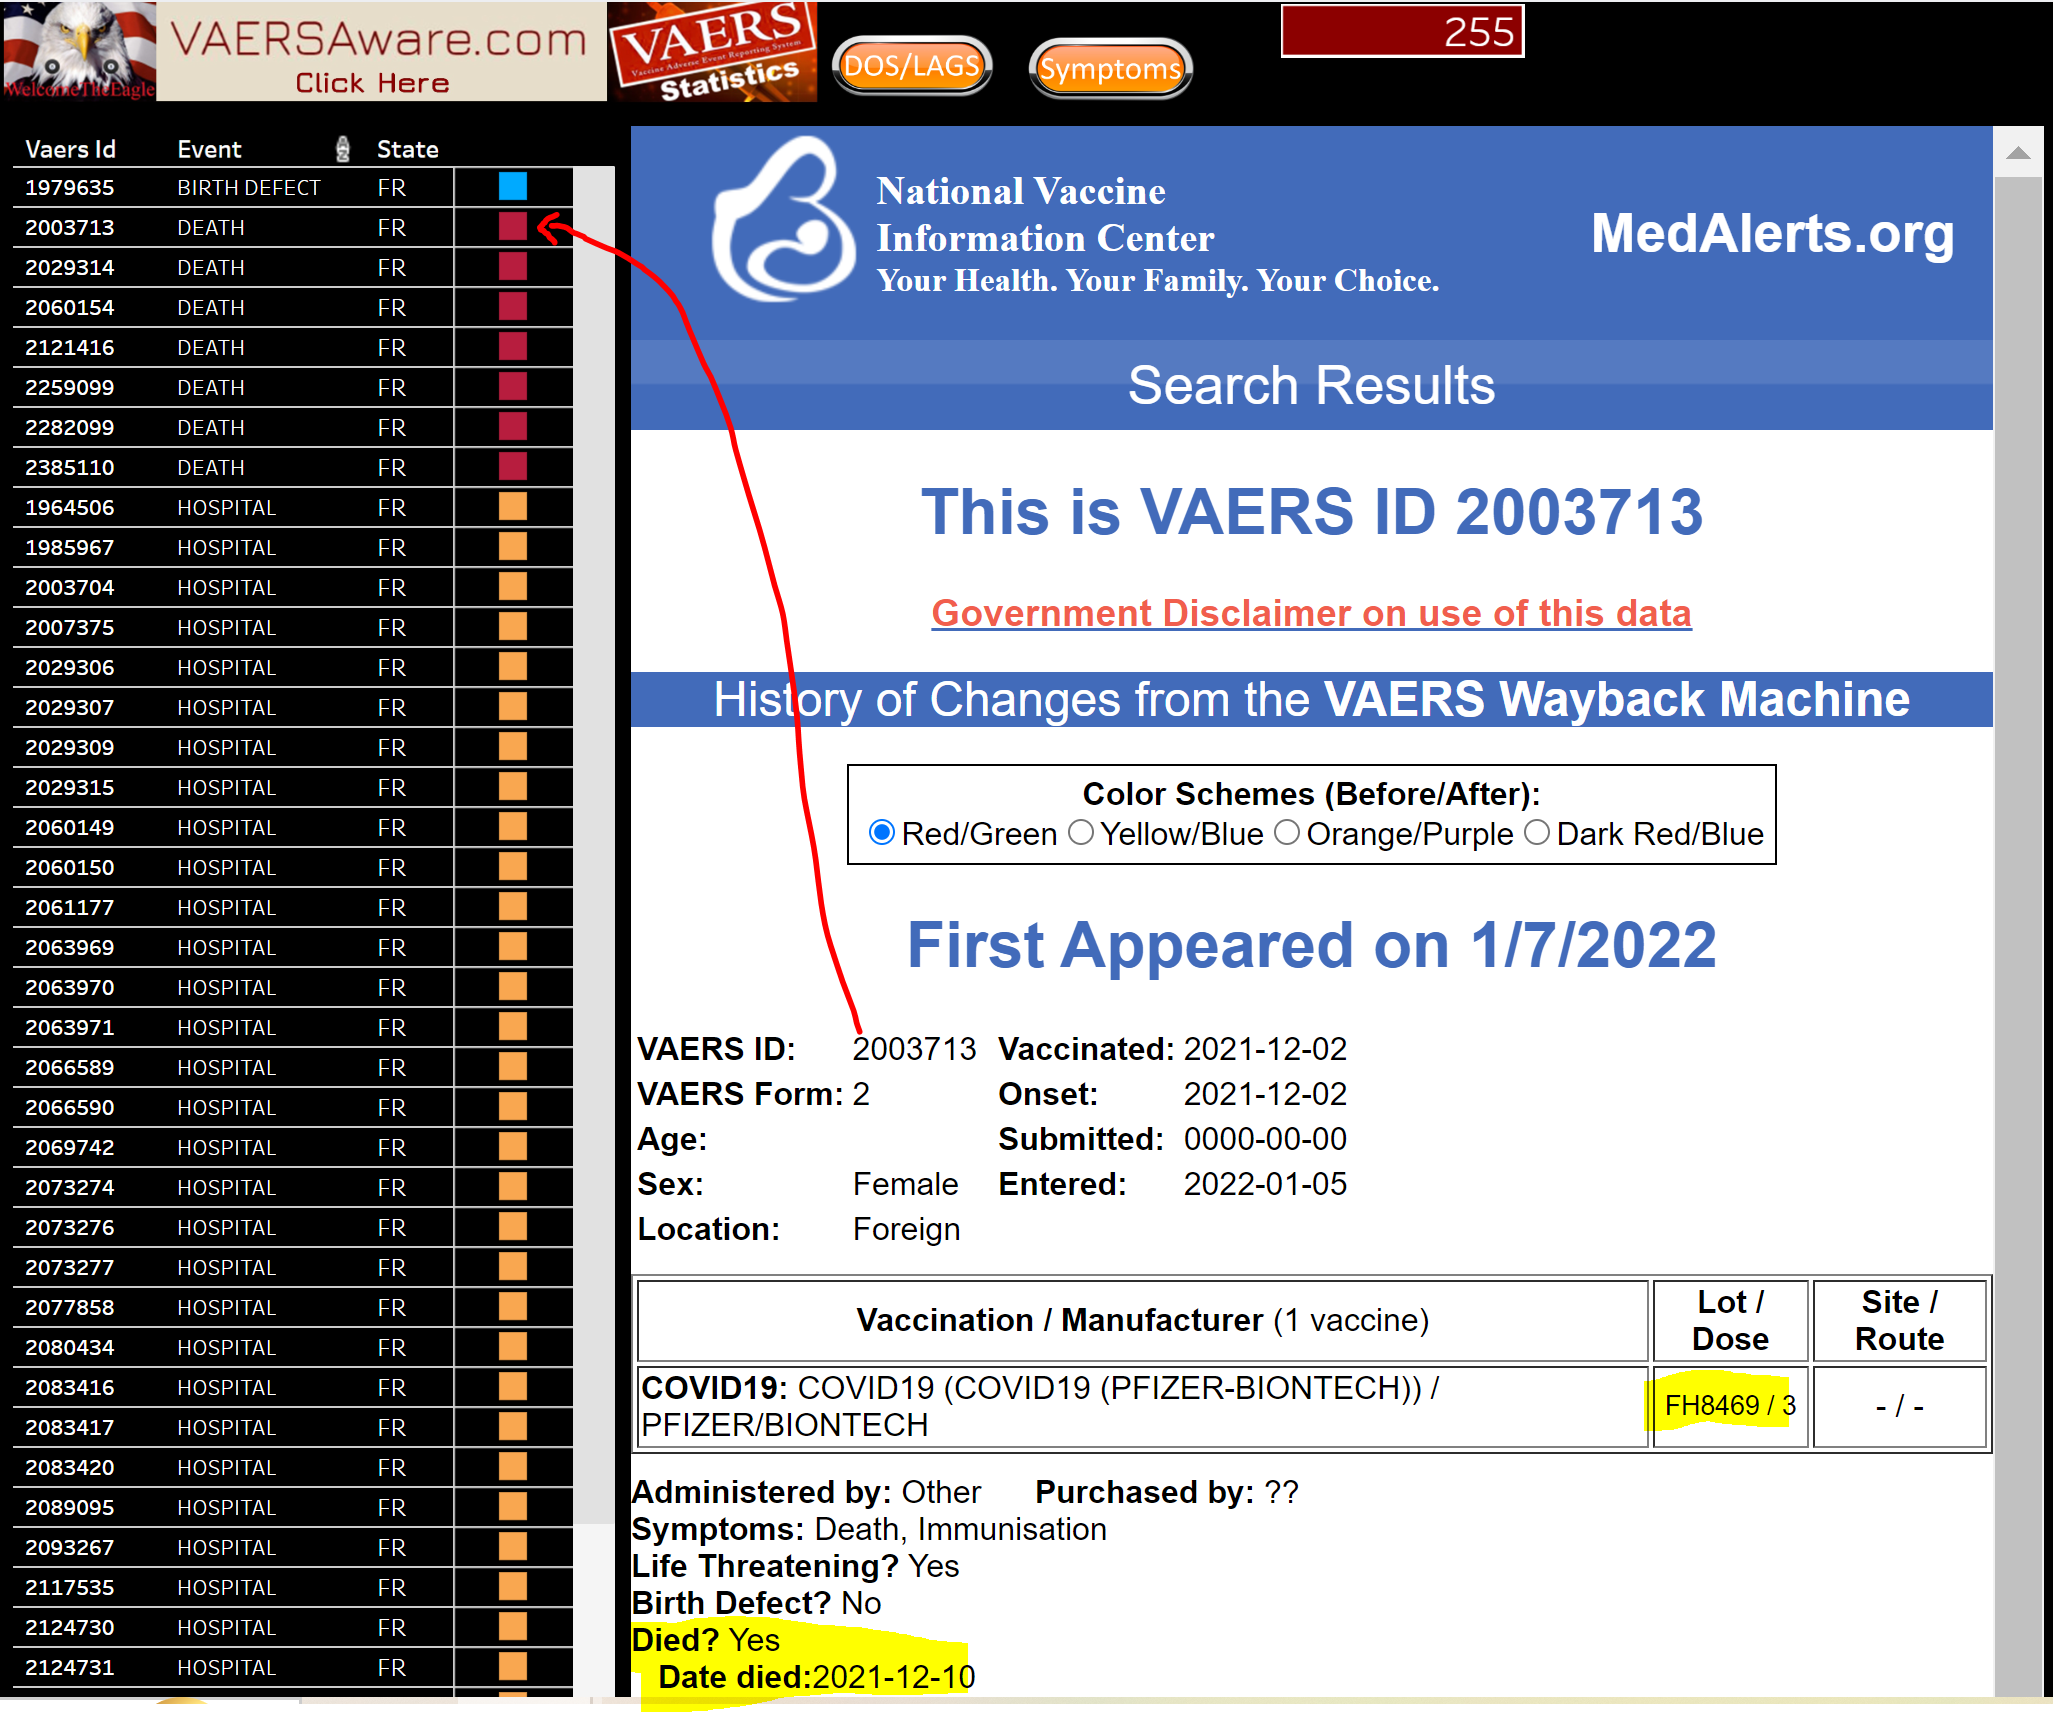Select the Red/Green color scheme
Screen dimensions: 2053x1712
[881, 832]
